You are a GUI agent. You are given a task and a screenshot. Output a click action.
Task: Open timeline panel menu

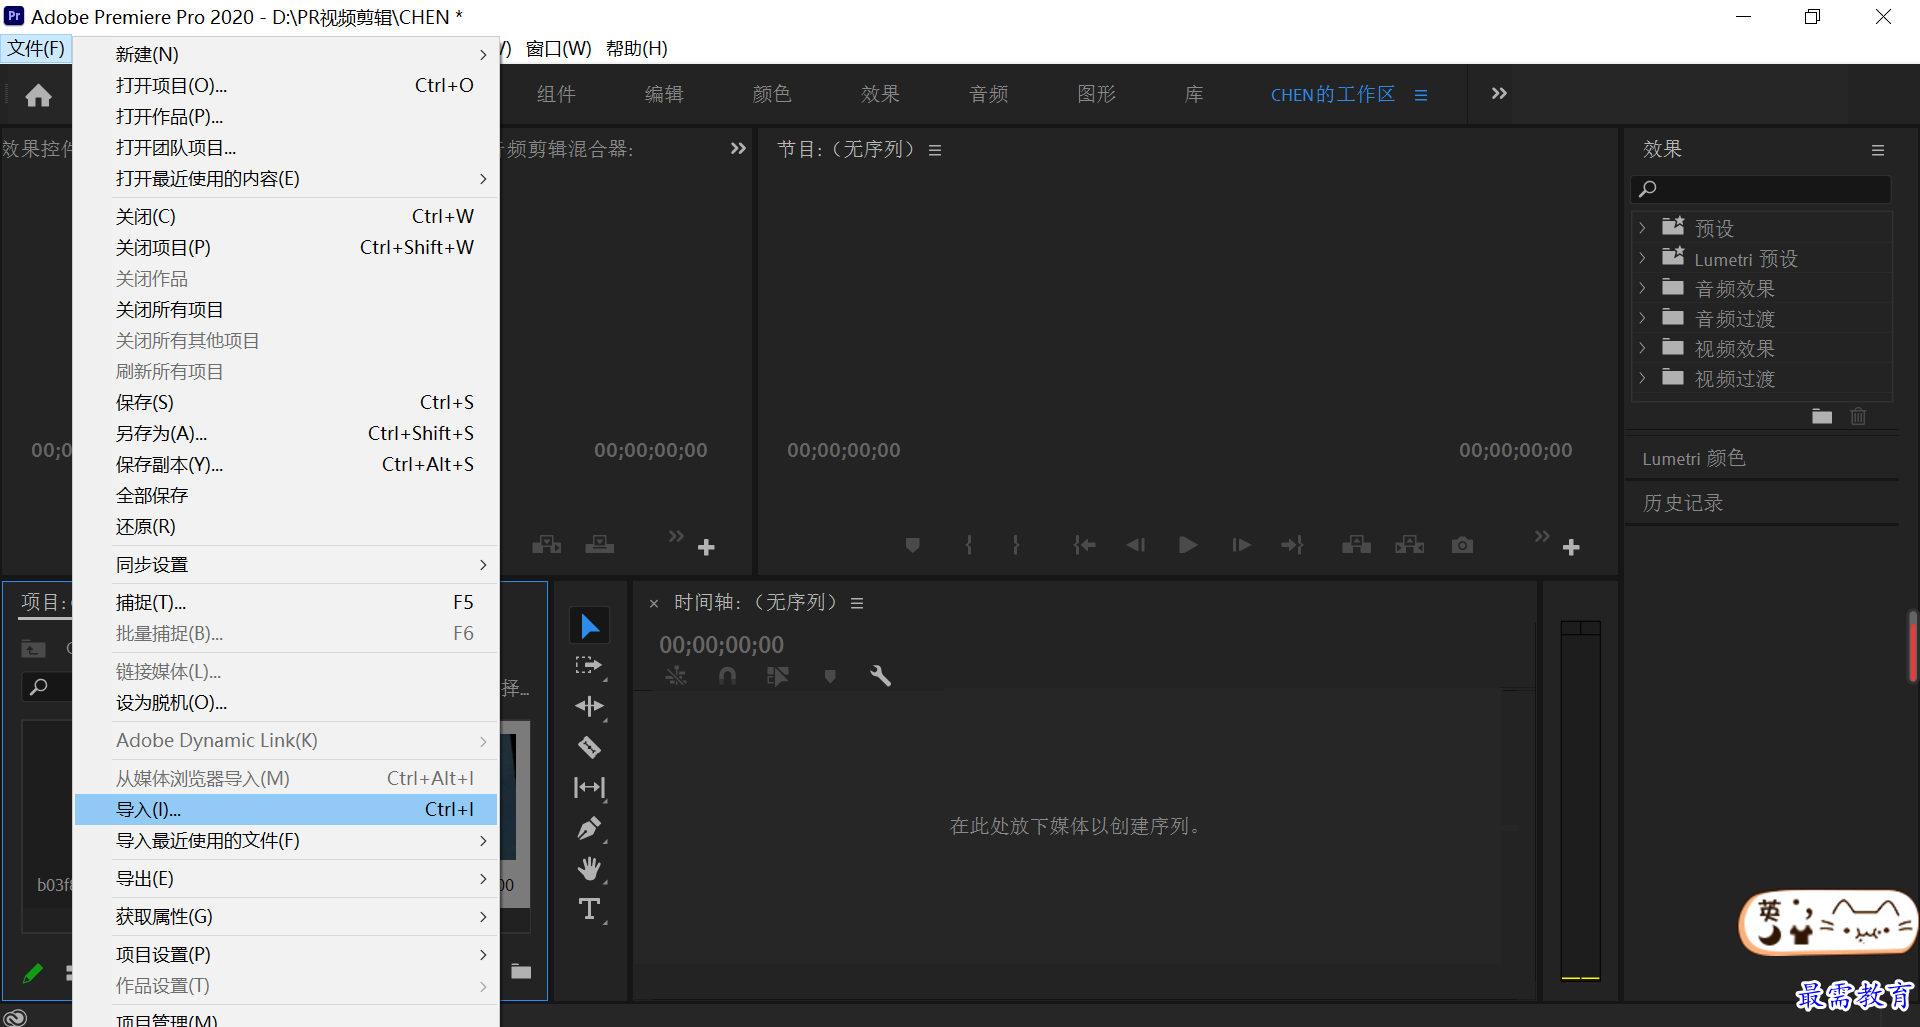coord(857,603)
